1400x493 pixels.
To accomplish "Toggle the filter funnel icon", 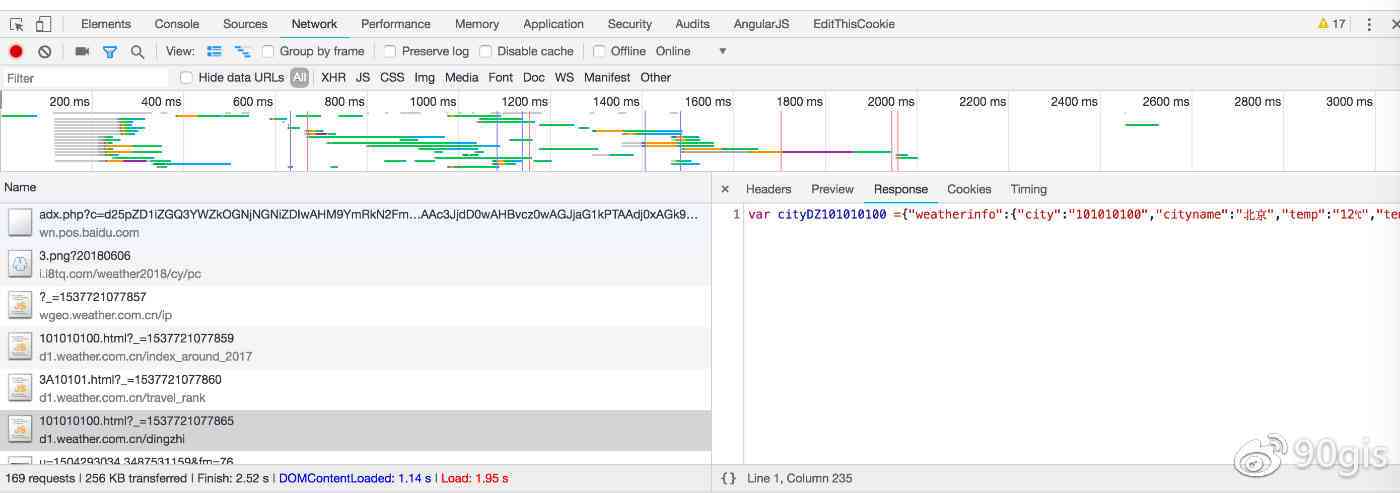I will (x=110, y=51).
